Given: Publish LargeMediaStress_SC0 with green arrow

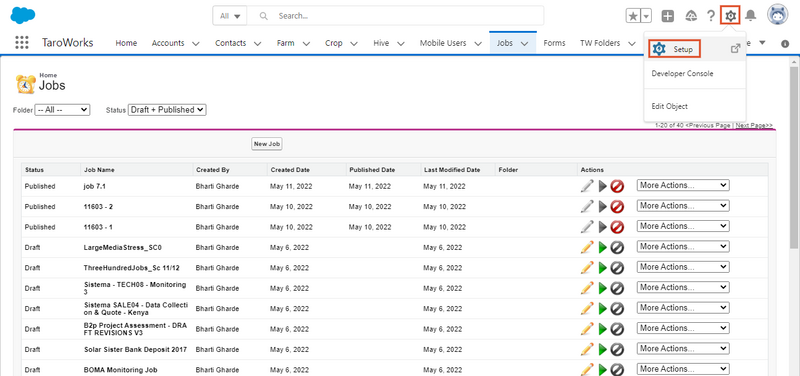Looking at the screenshot, I should click(x=603, y=247).
